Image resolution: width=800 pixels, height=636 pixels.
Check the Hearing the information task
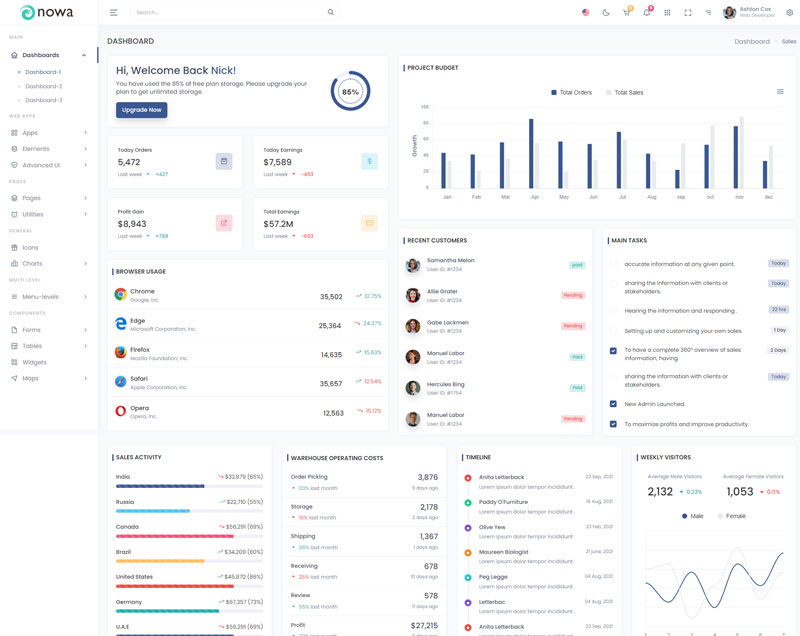point(613,311)
